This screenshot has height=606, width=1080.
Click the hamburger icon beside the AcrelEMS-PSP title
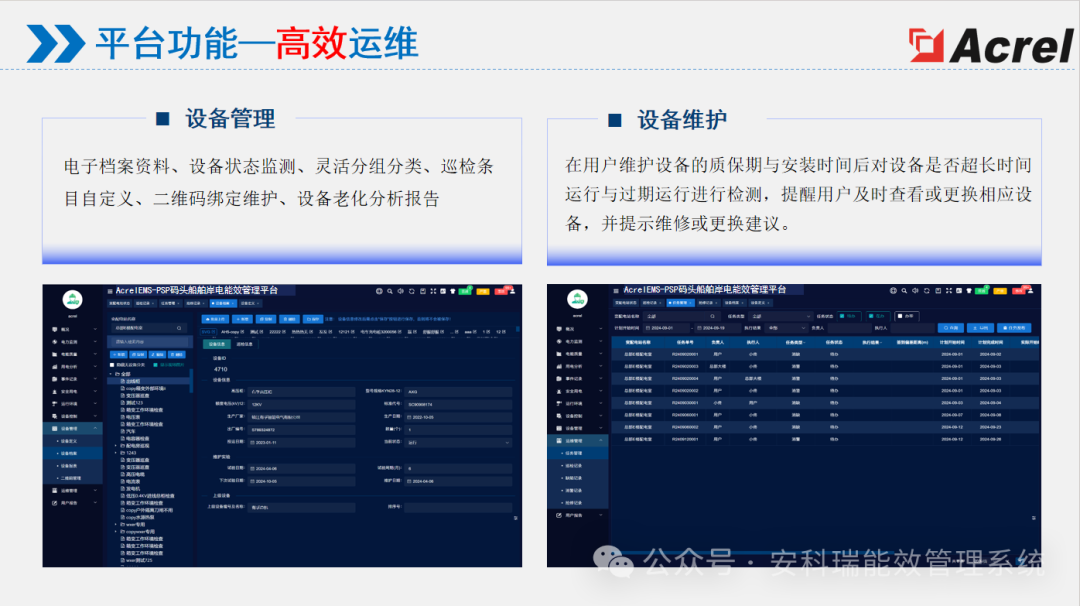click(111, 289)
